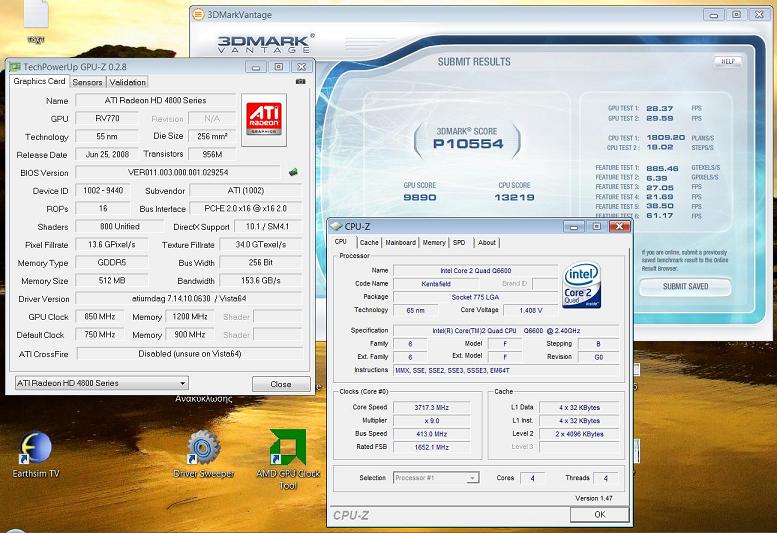The width and height of the screenshot is (777, 533).
Task: Open the SPD tab in CPU-Z
Action: (x=459, y=243)
